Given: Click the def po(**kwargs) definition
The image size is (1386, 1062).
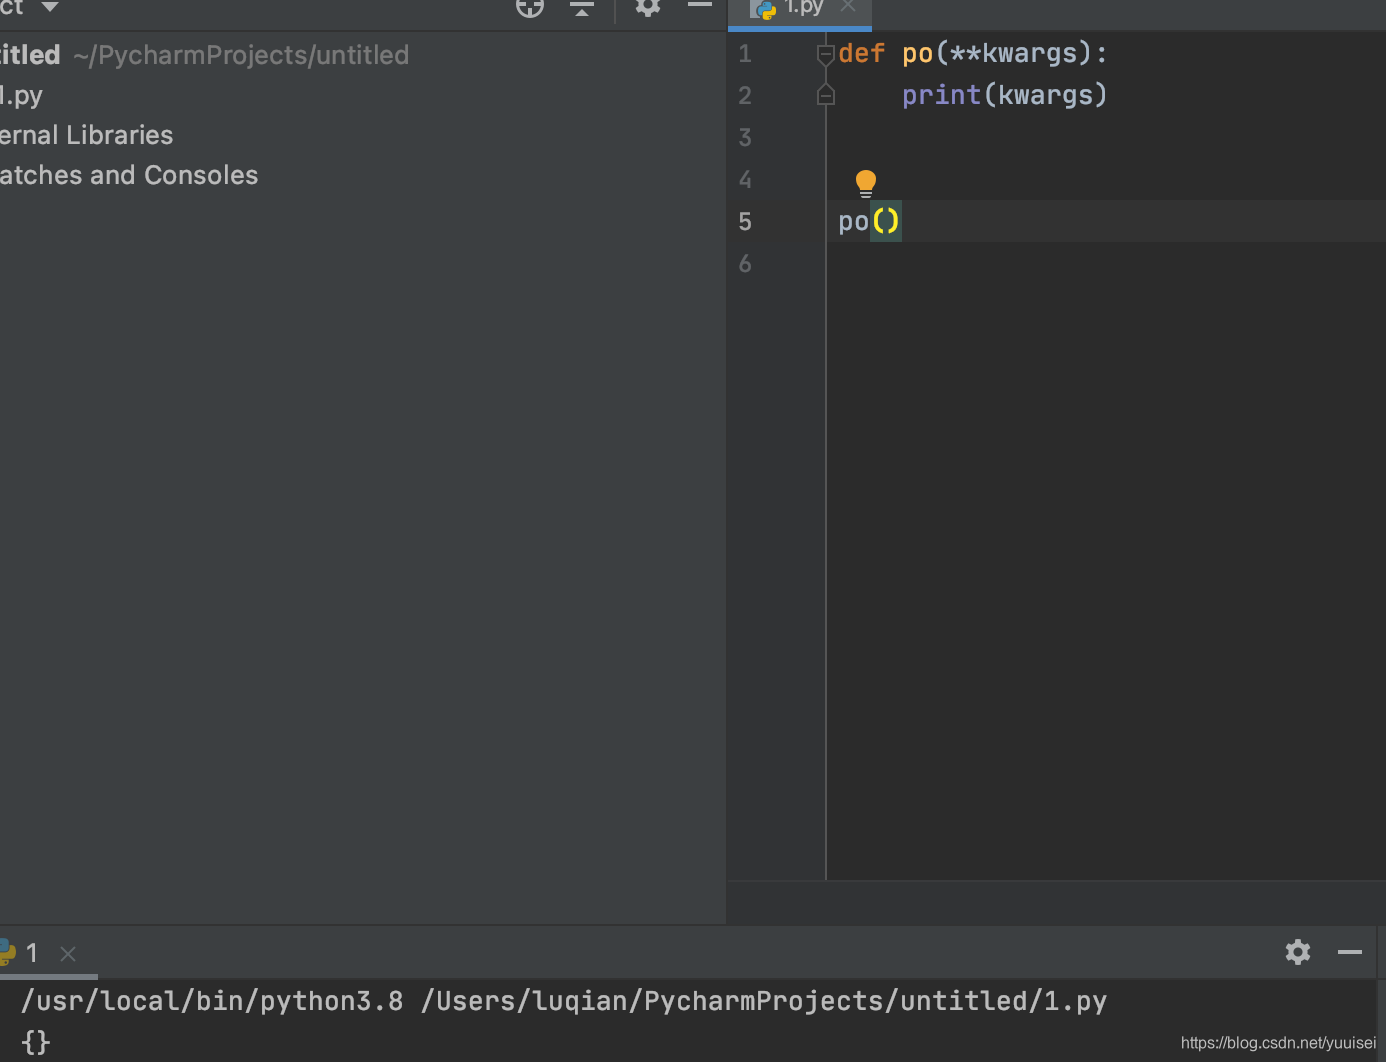Looking at the screenshot, I should (973, 53).
